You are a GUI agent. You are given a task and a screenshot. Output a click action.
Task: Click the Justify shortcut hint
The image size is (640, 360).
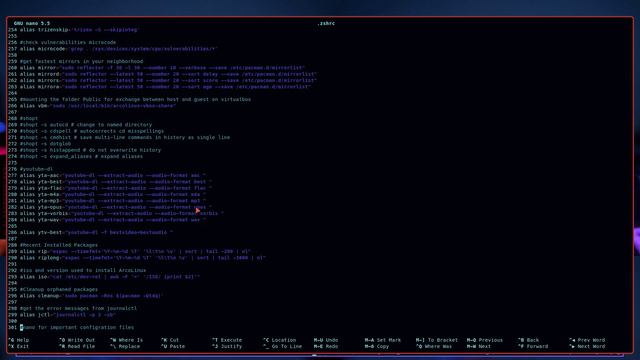pyautogui.click(x=227, y=347)
